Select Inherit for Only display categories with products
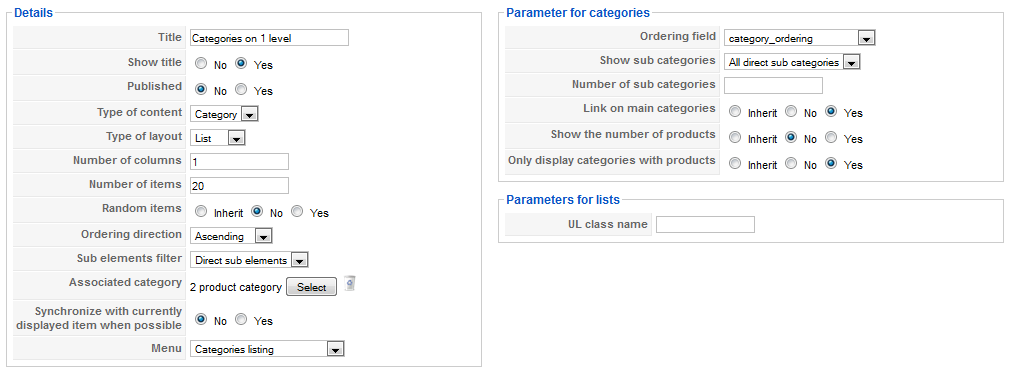This screenshot has height=372, width=1011. pyautogui.click(x=735, y=164)
